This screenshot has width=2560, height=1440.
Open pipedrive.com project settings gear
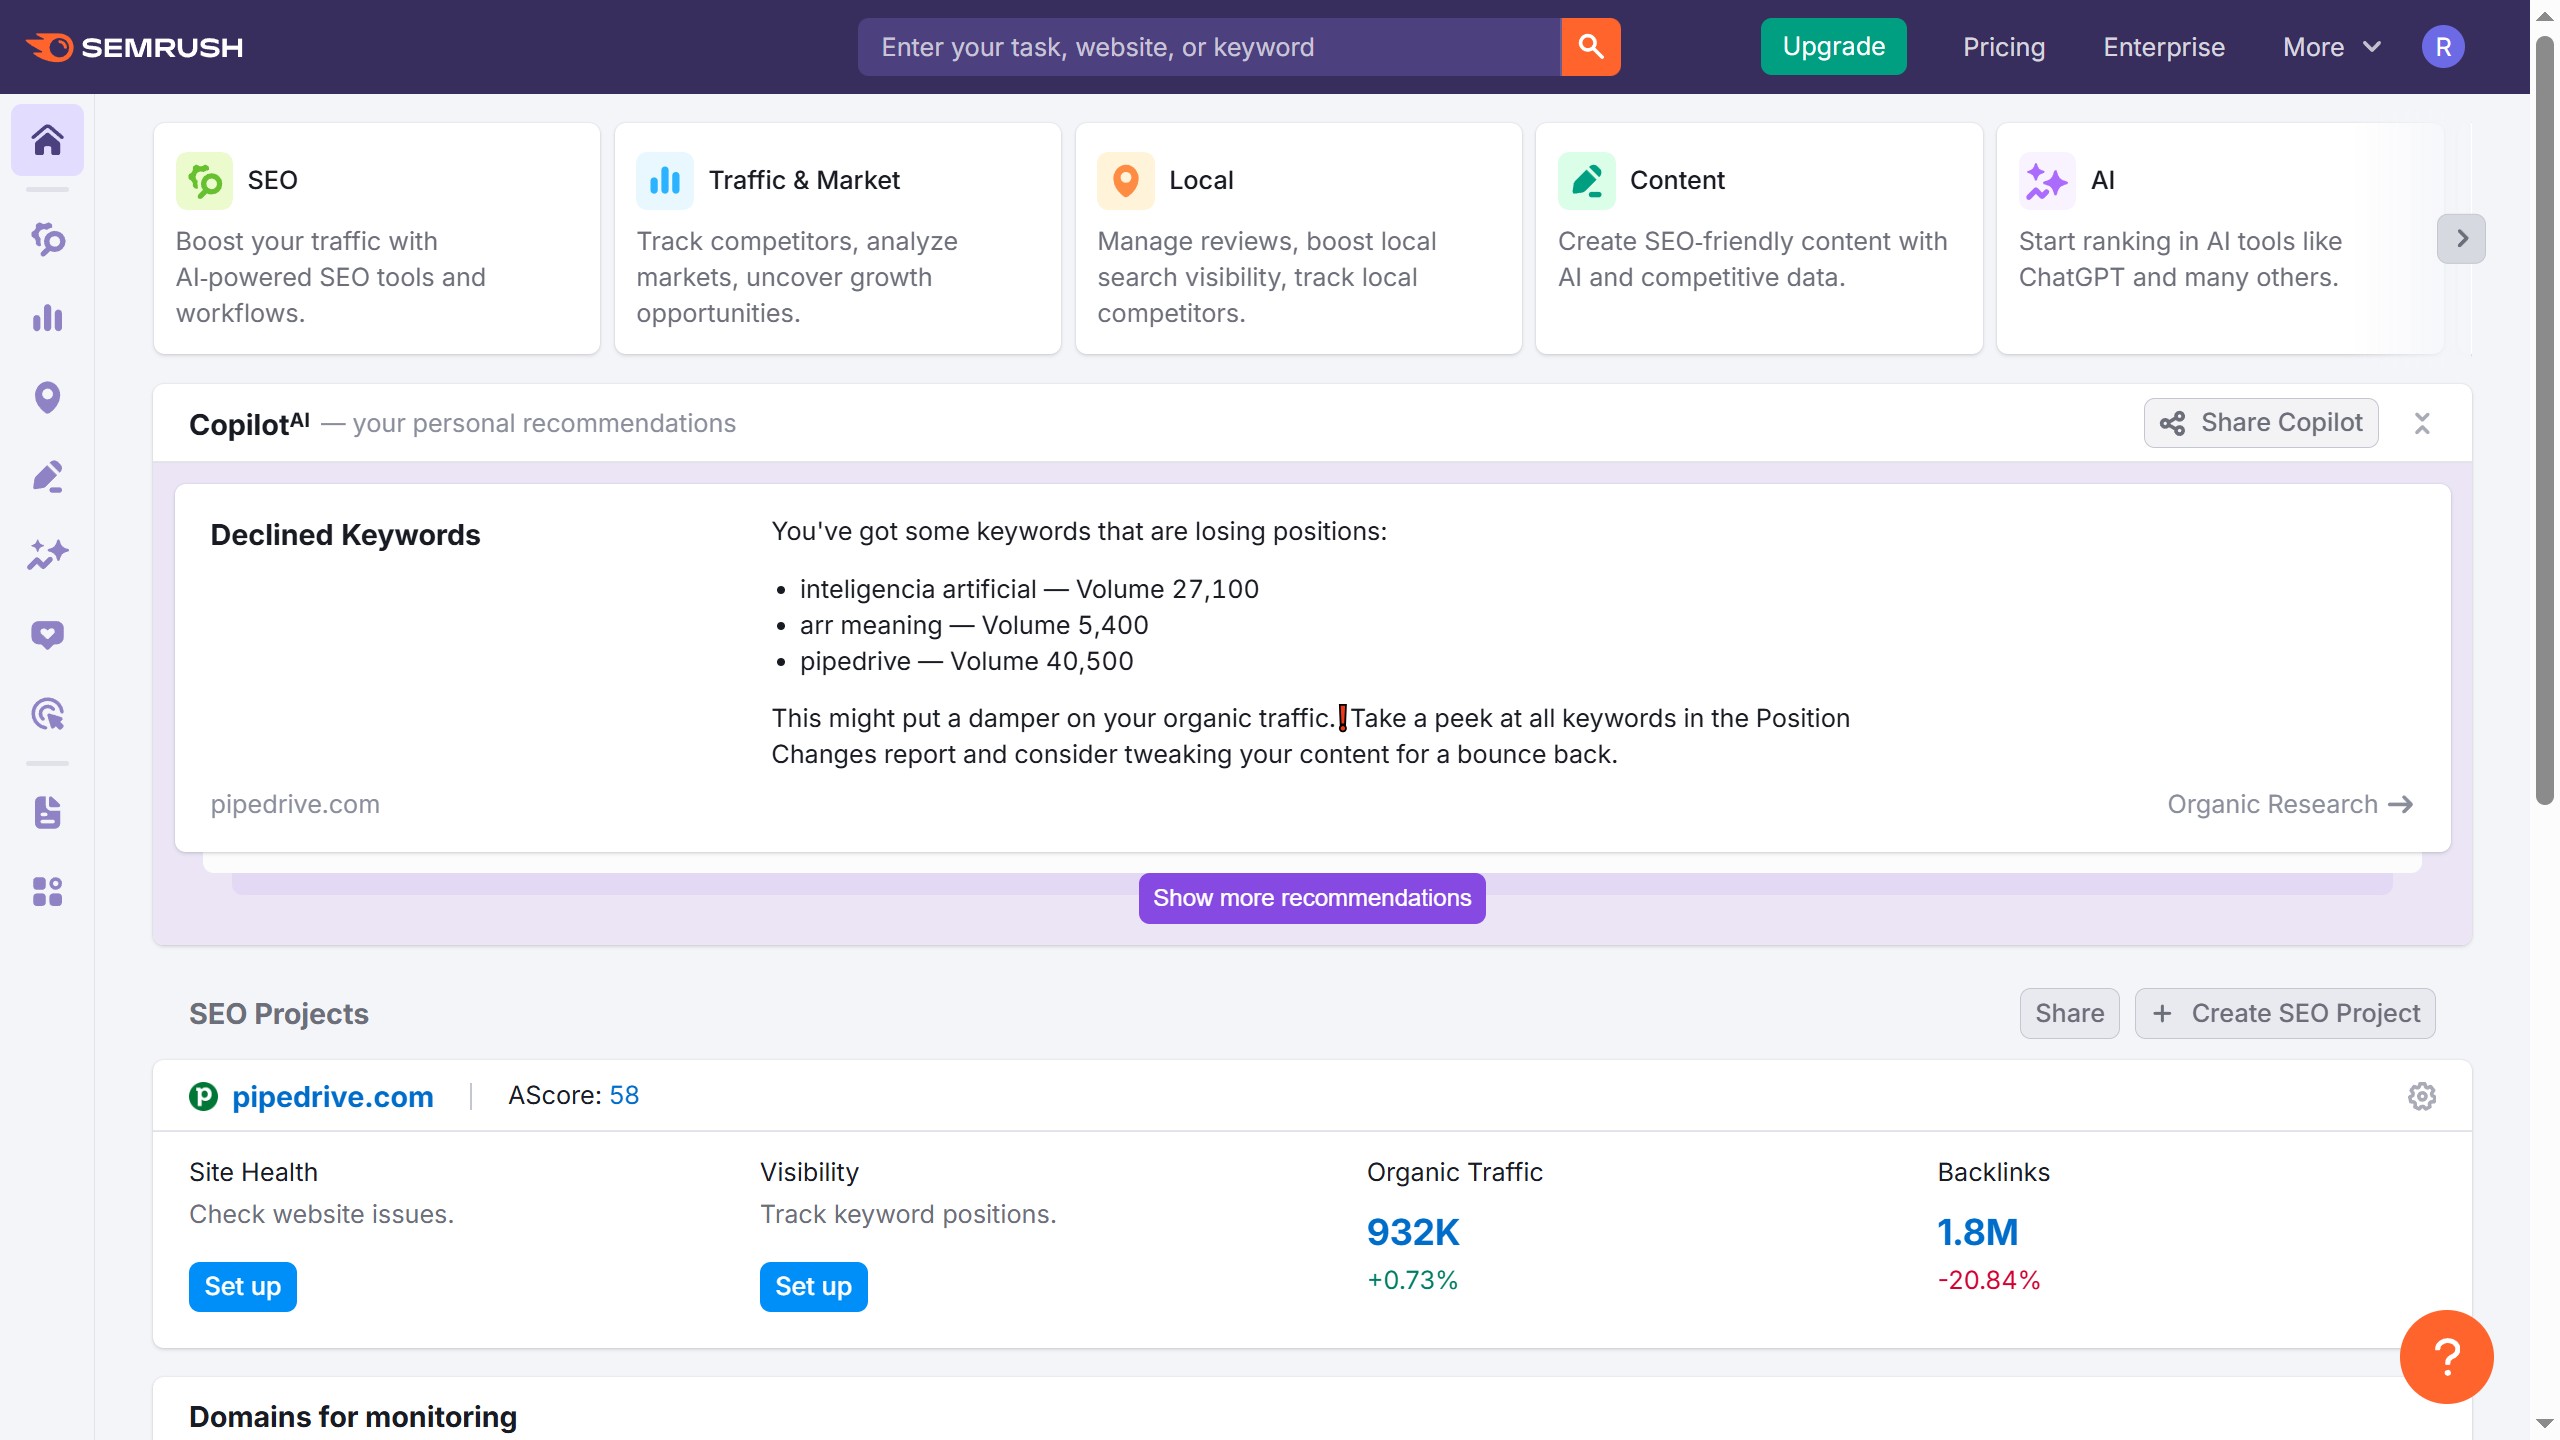2422,1096
